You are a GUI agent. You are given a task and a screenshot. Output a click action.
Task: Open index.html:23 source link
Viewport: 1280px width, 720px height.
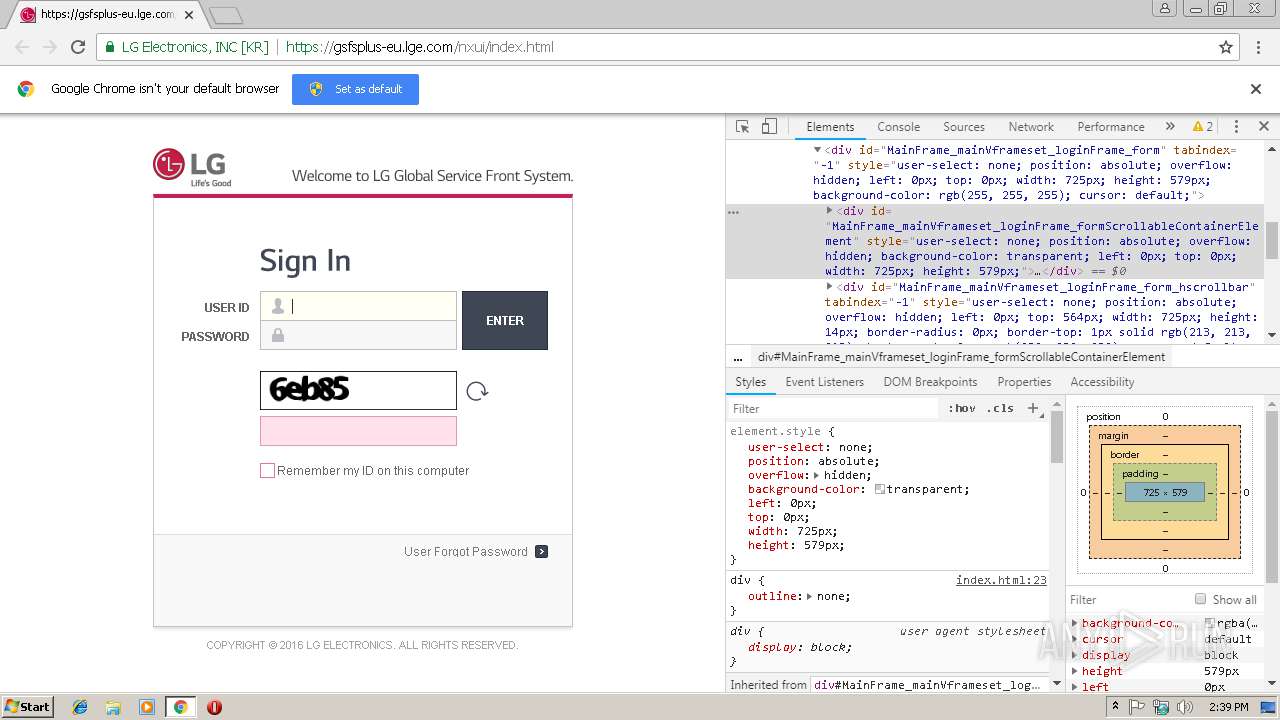[1001, 580]
